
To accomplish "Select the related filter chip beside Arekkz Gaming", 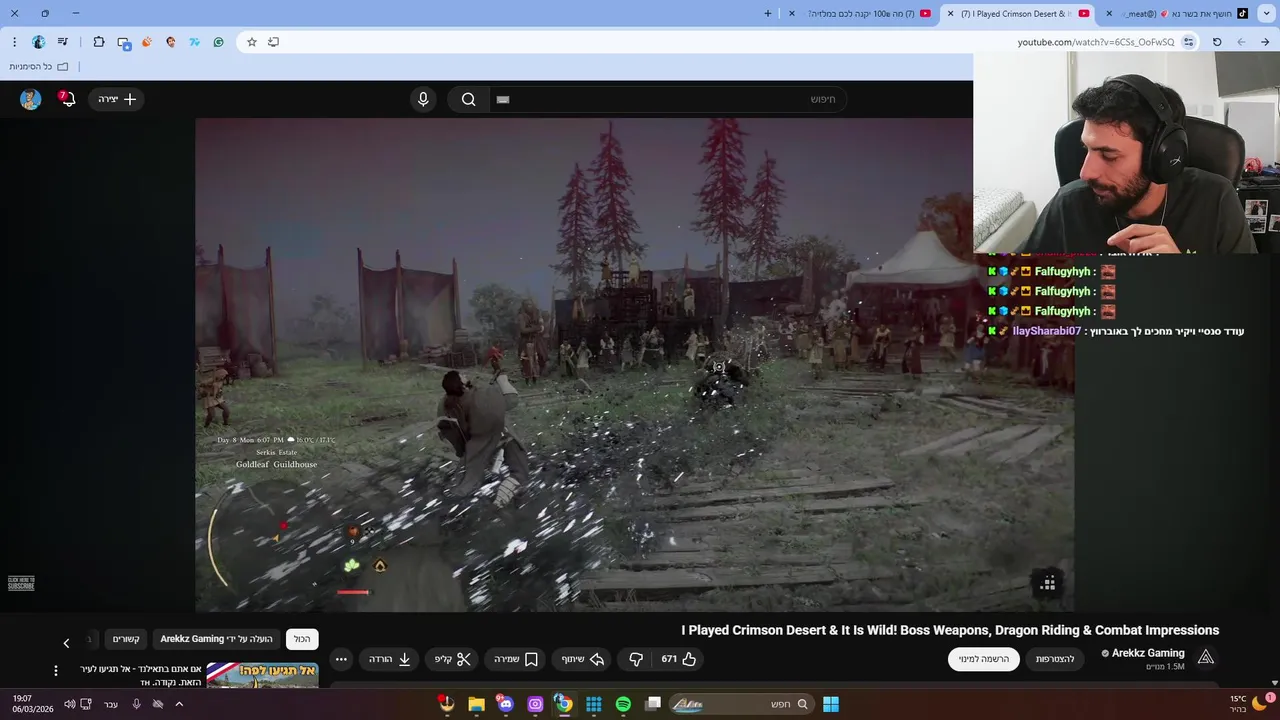I will [x=126, y=639].
